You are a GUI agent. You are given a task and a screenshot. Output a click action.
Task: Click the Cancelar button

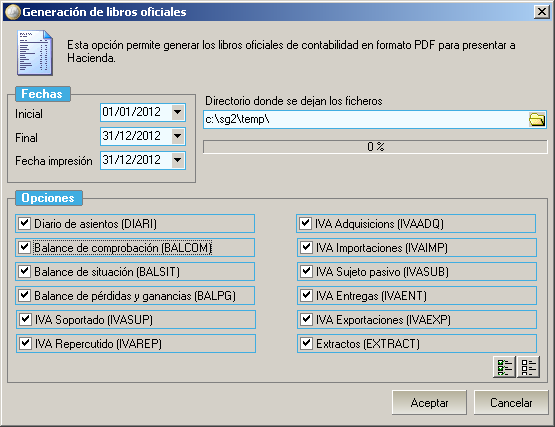(x=511, y=403)
